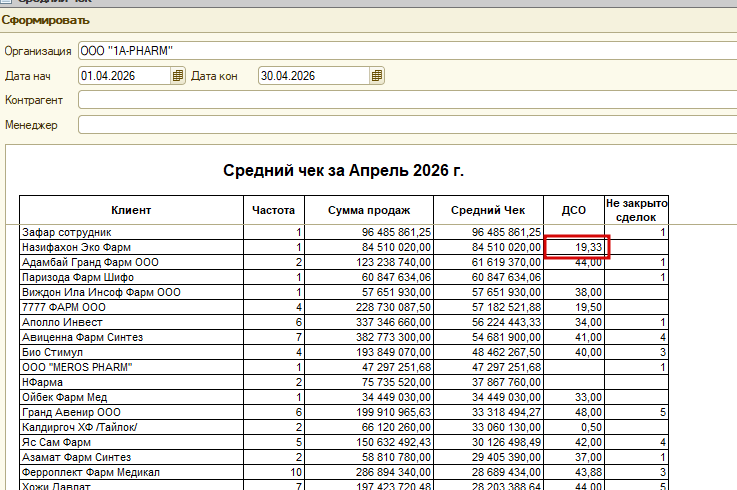Click the Средний Чек column header
Image resolution: width=737 pixels, height=490 pixels.
pos(488,210)
